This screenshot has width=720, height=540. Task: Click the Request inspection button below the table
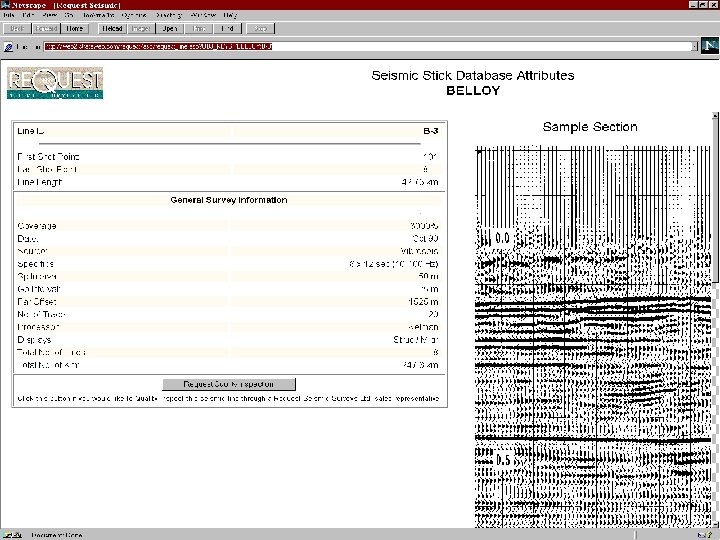tap(229, 384)
